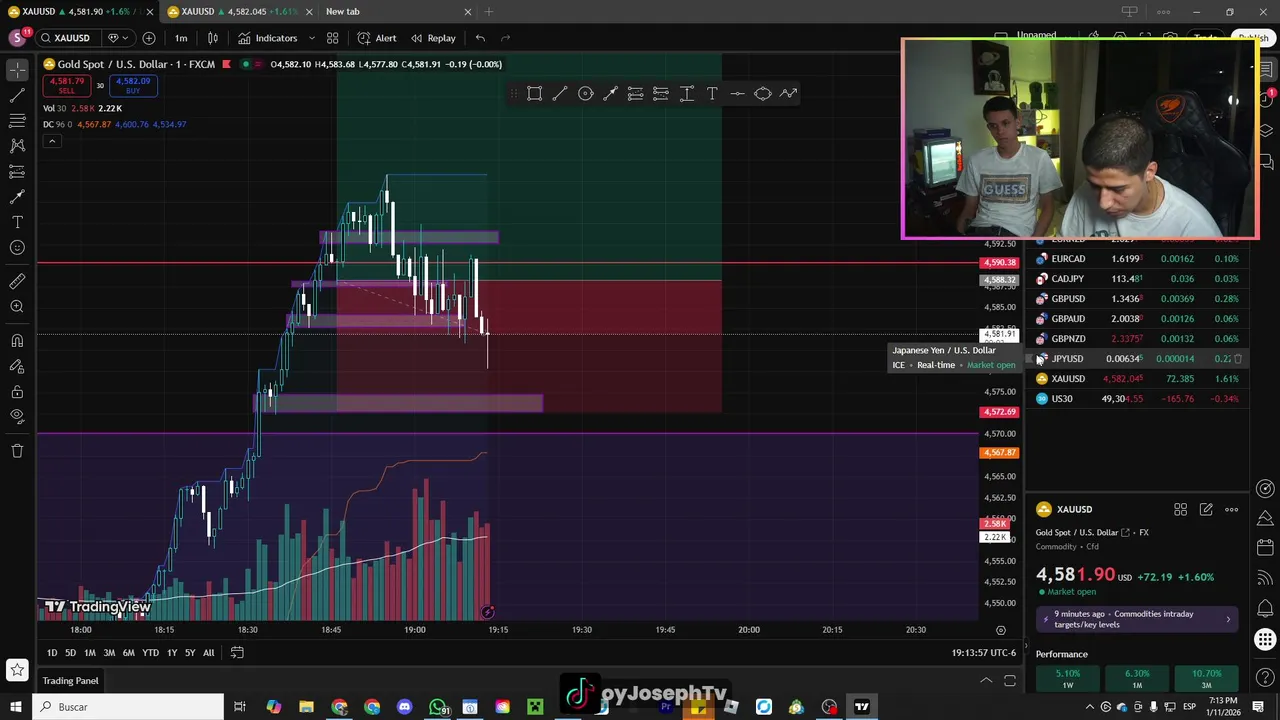Pick the circle tool in floating toolbar

coord(586,94)
